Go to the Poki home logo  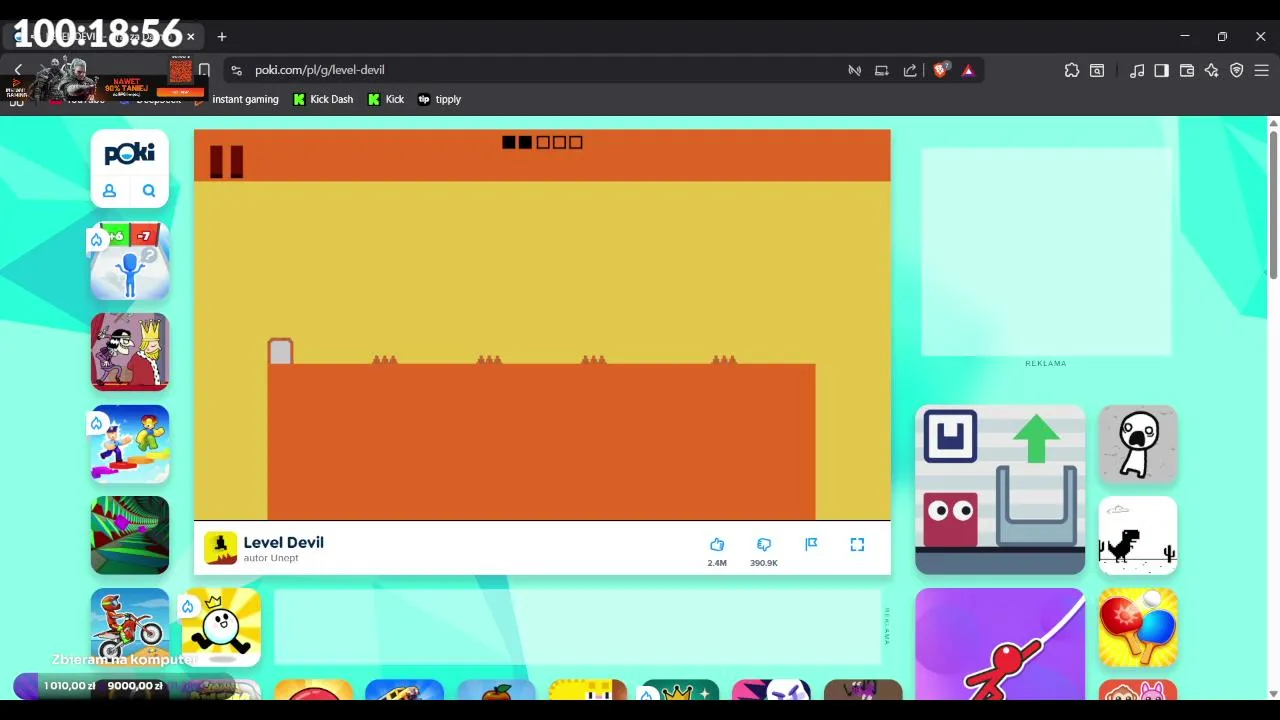[x=130, y=153]
